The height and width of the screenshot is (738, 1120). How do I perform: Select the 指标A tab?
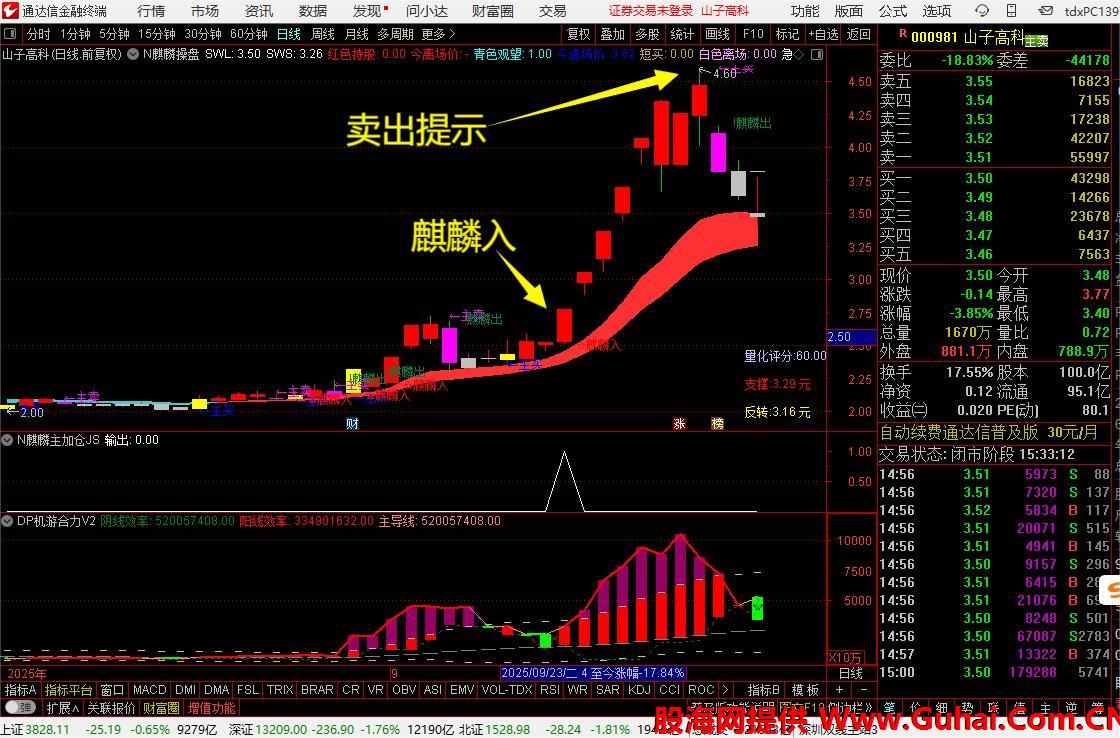pos(20,690)
